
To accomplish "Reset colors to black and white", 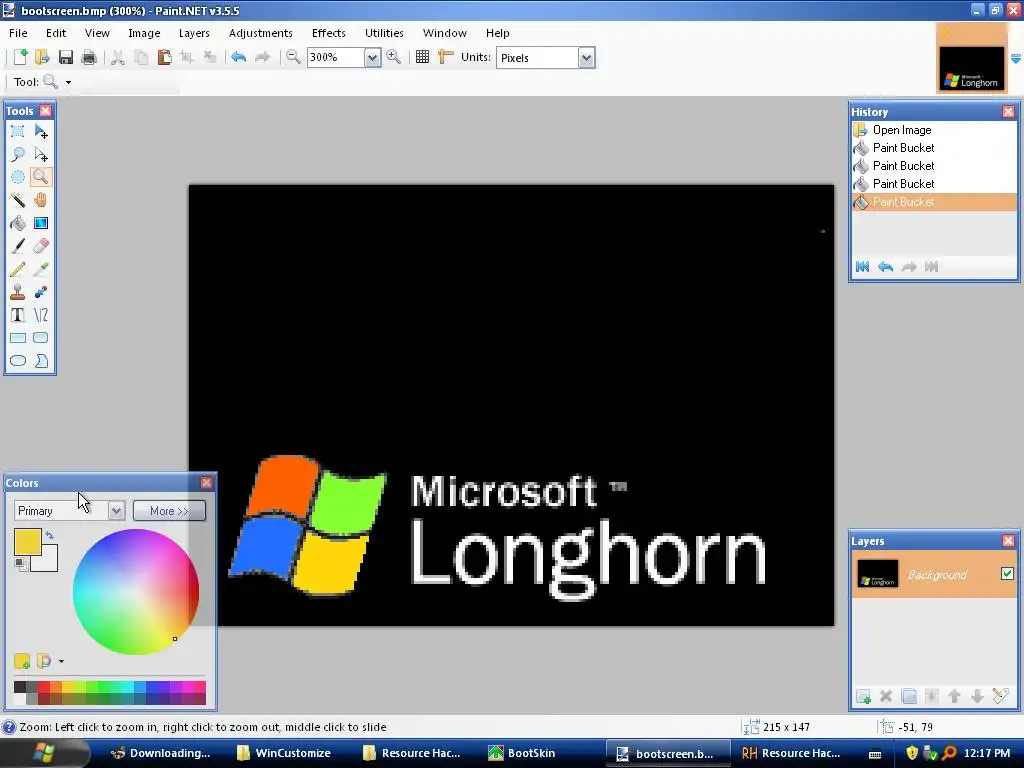I will tap(21, 564).
